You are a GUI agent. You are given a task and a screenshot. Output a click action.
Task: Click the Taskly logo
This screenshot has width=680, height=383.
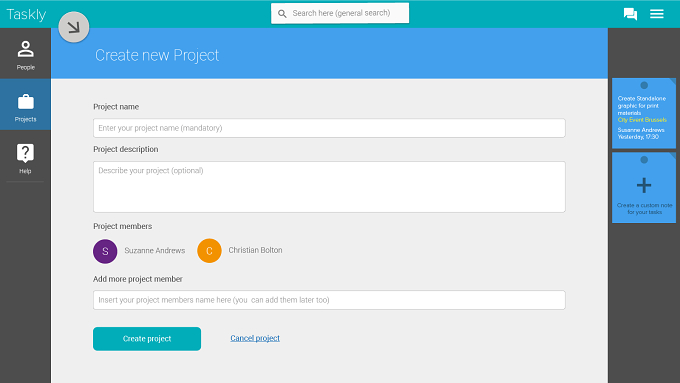pyautogui.click(x=26, y=14)
